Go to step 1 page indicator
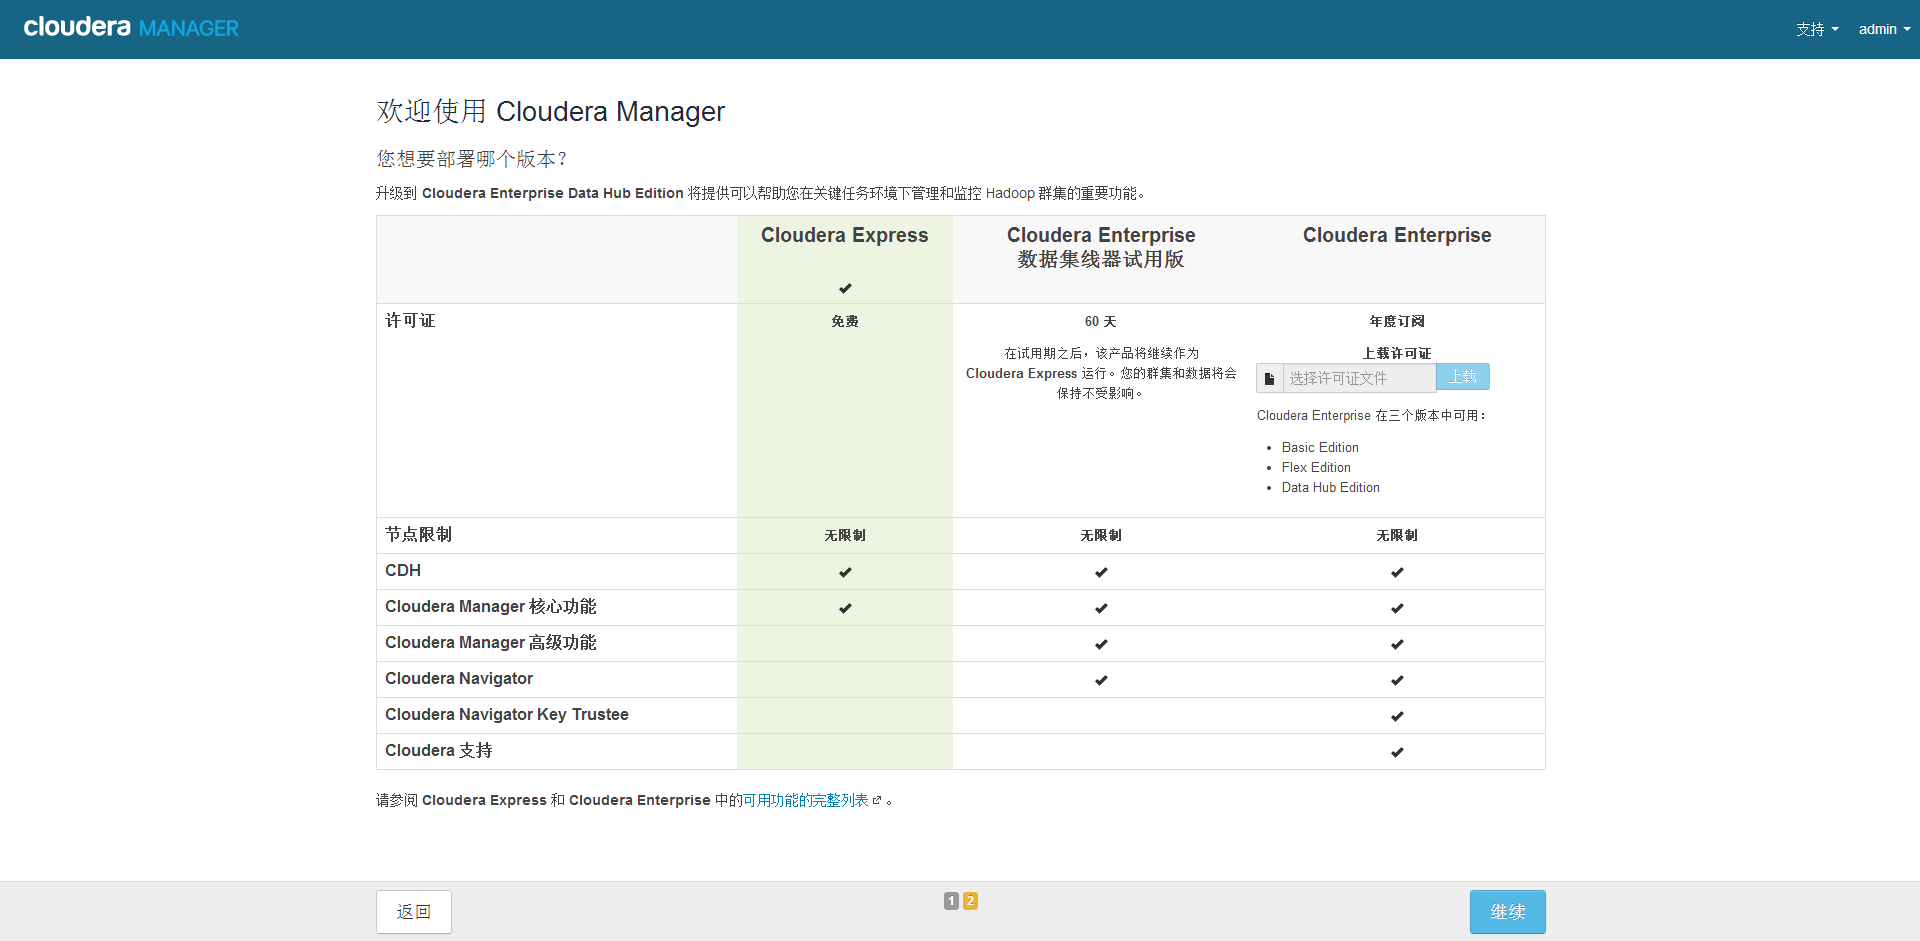 [951, 901]
